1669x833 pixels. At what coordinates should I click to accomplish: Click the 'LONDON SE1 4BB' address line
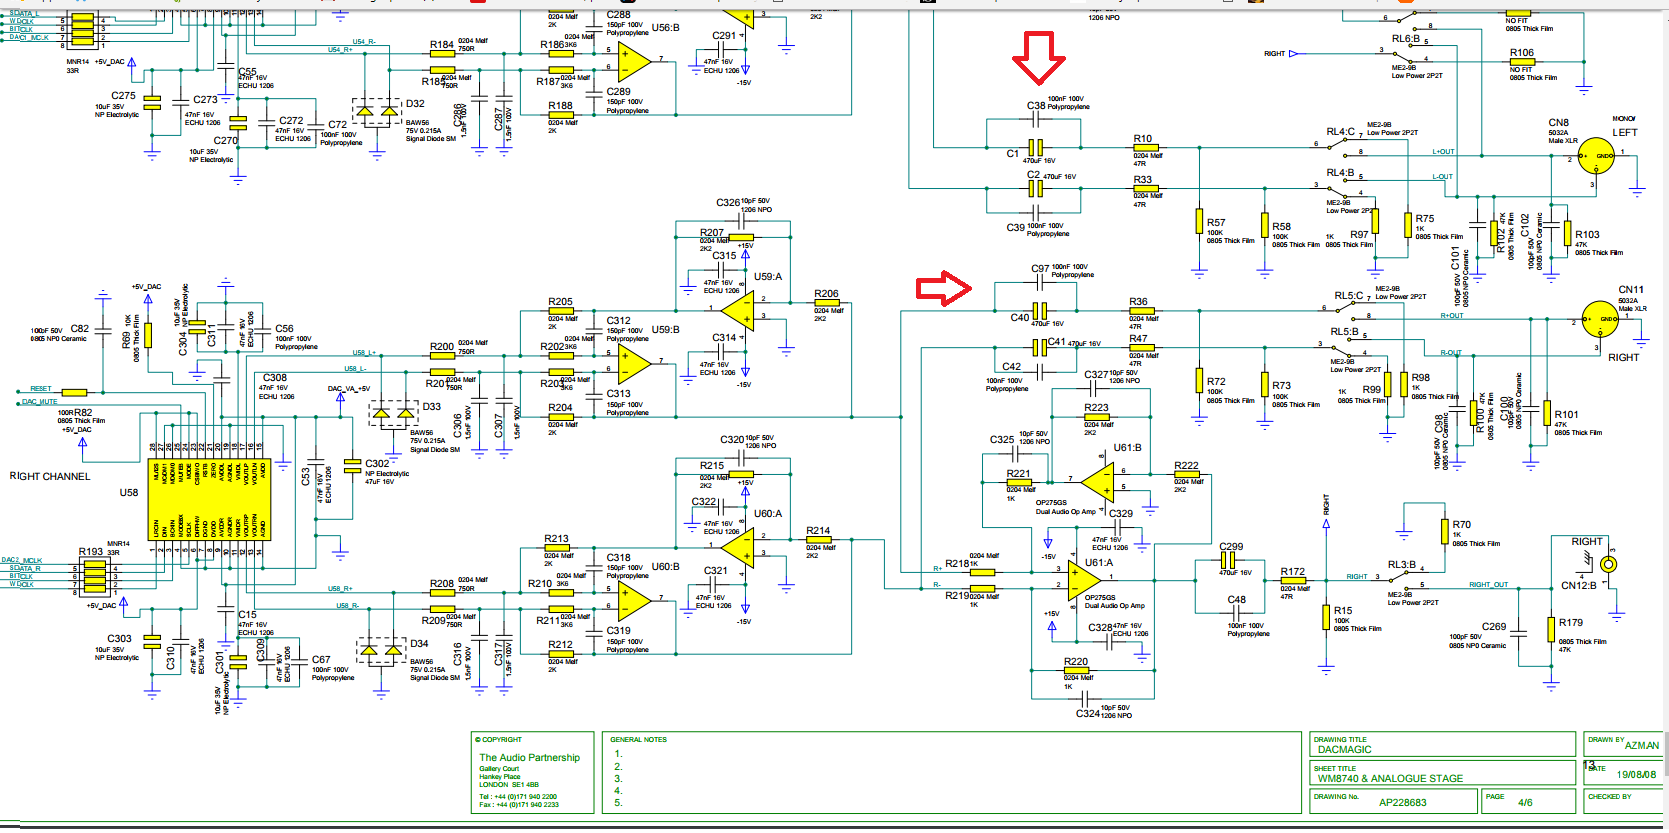click(x=509, y=785)
